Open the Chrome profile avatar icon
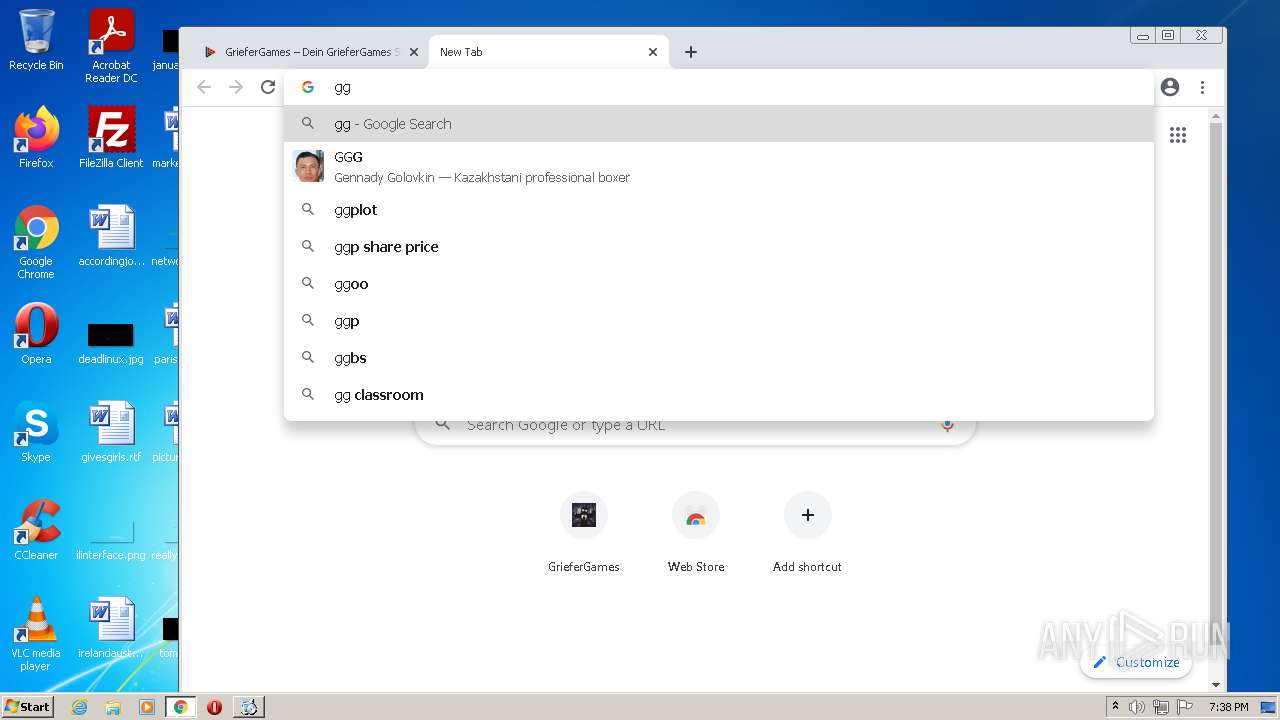The width and height of the screenshot is (1280, 720). [1170, 87]
